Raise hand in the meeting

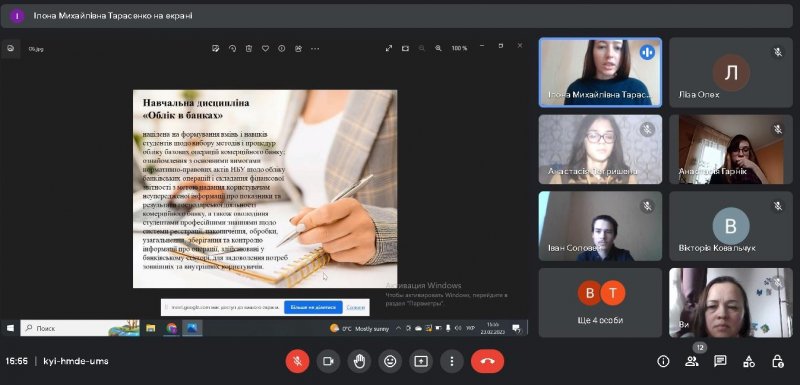click(x=359, y=362)
